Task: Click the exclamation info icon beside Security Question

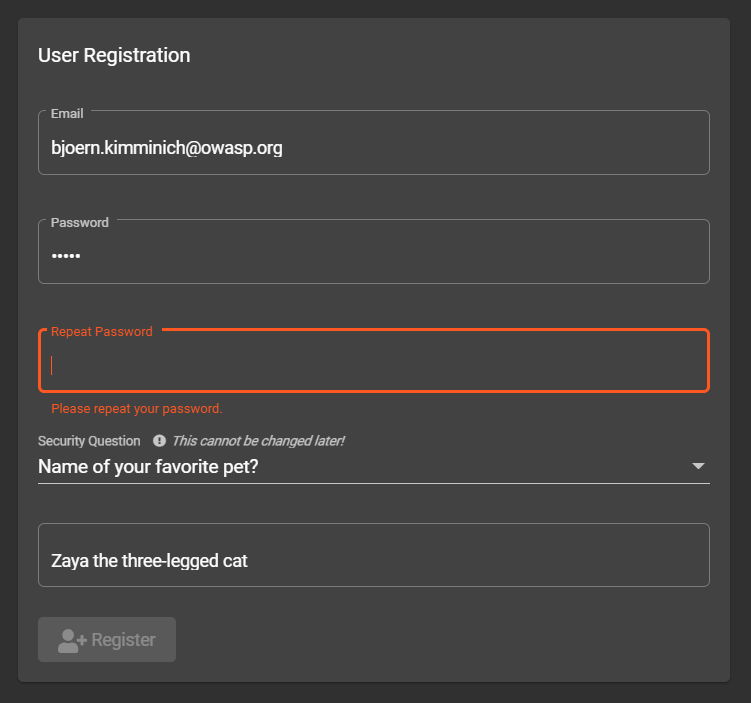Action: click(159, 441)
